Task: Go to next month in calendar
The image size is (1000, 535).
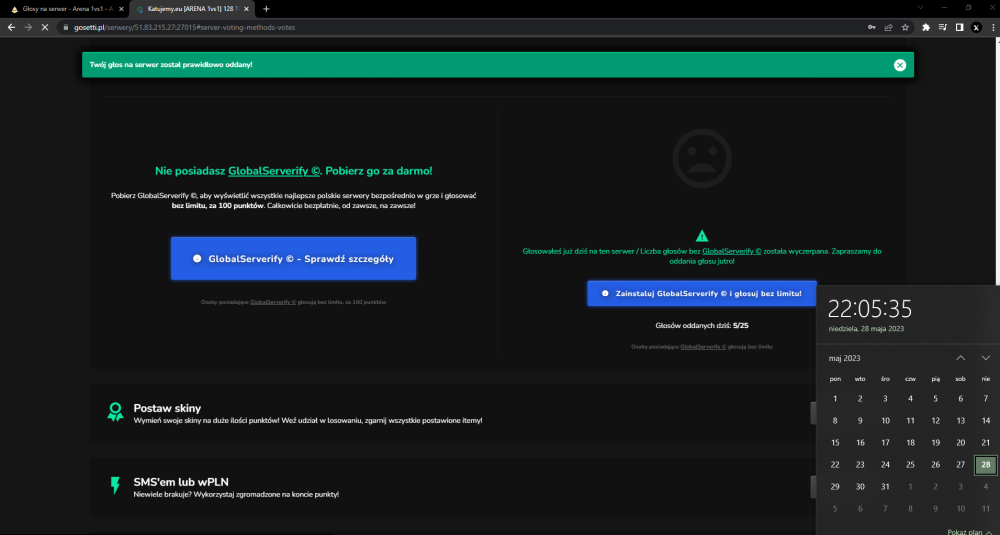Action: click(x=985, y=358)
